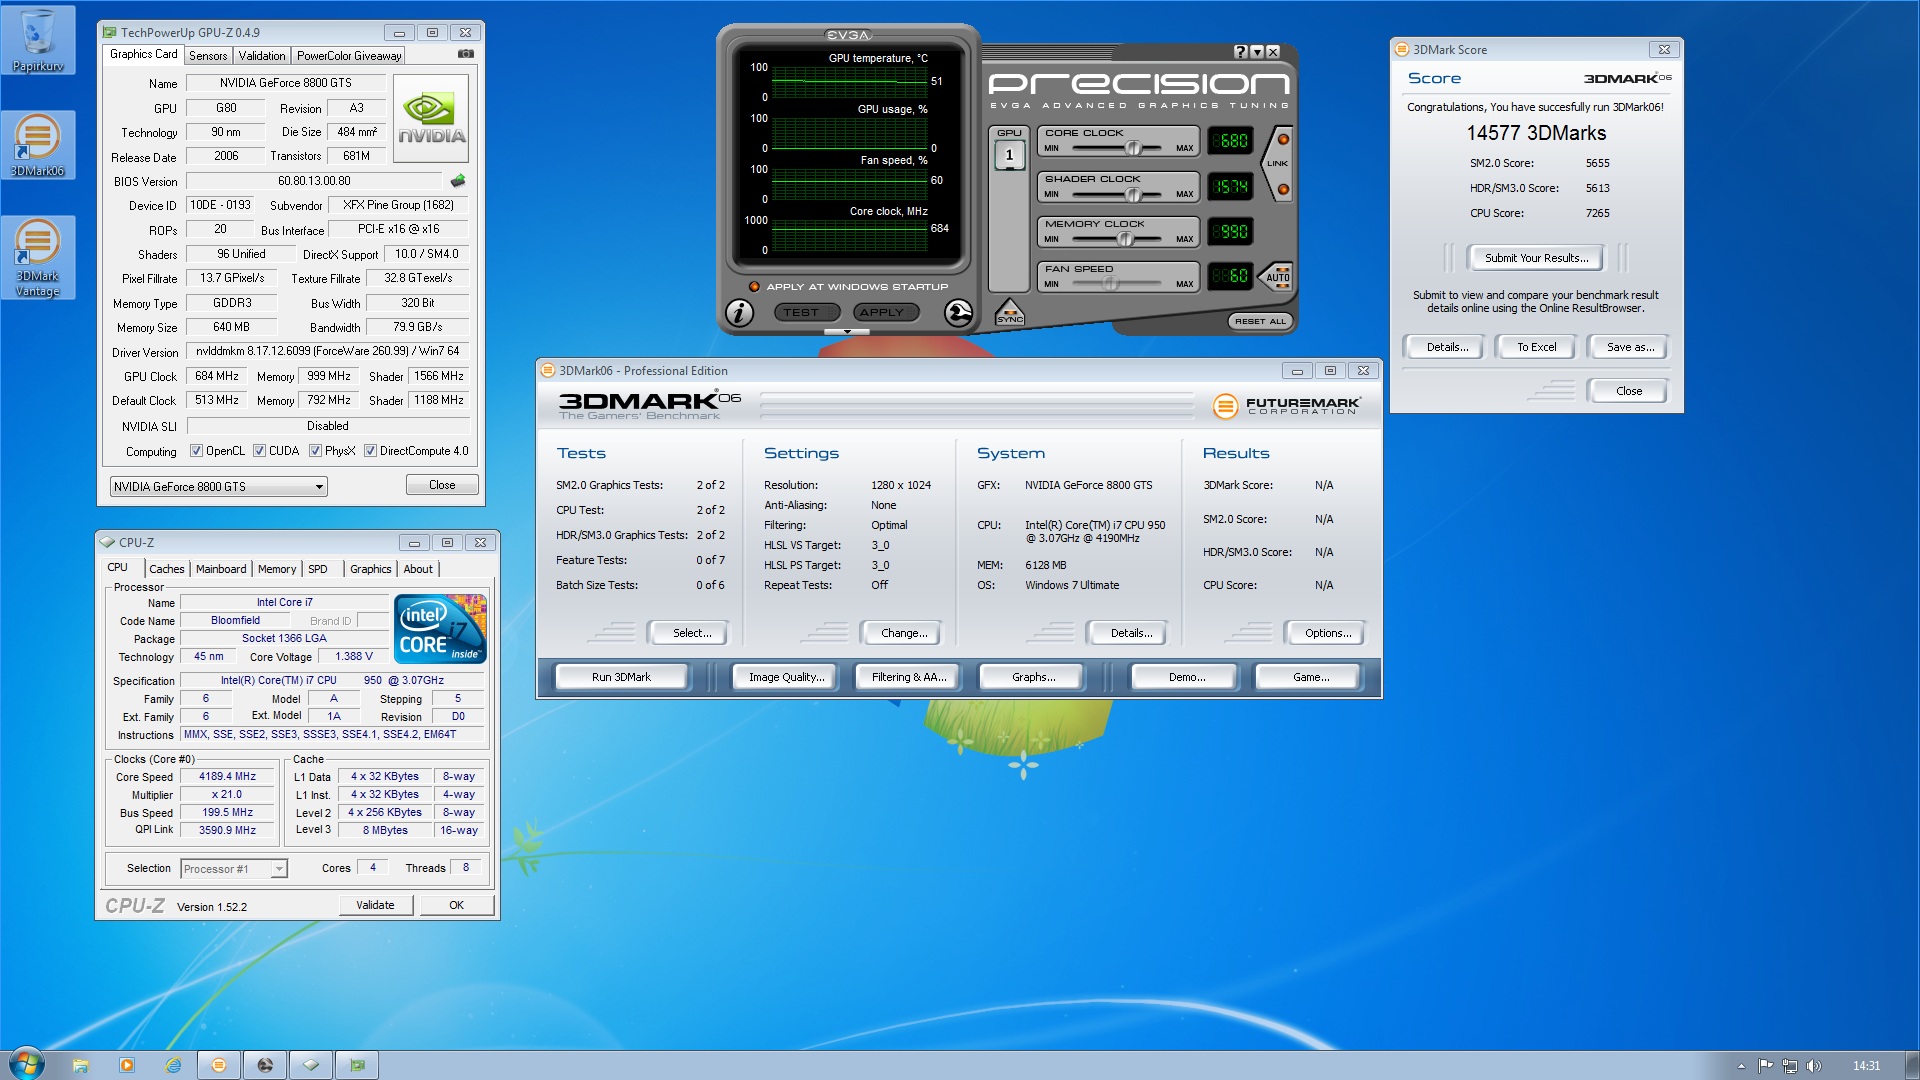Click the Precision down-arrow minimize icon
The width and height of the screenshot is (1920, 1080).
coord(1257,52)
